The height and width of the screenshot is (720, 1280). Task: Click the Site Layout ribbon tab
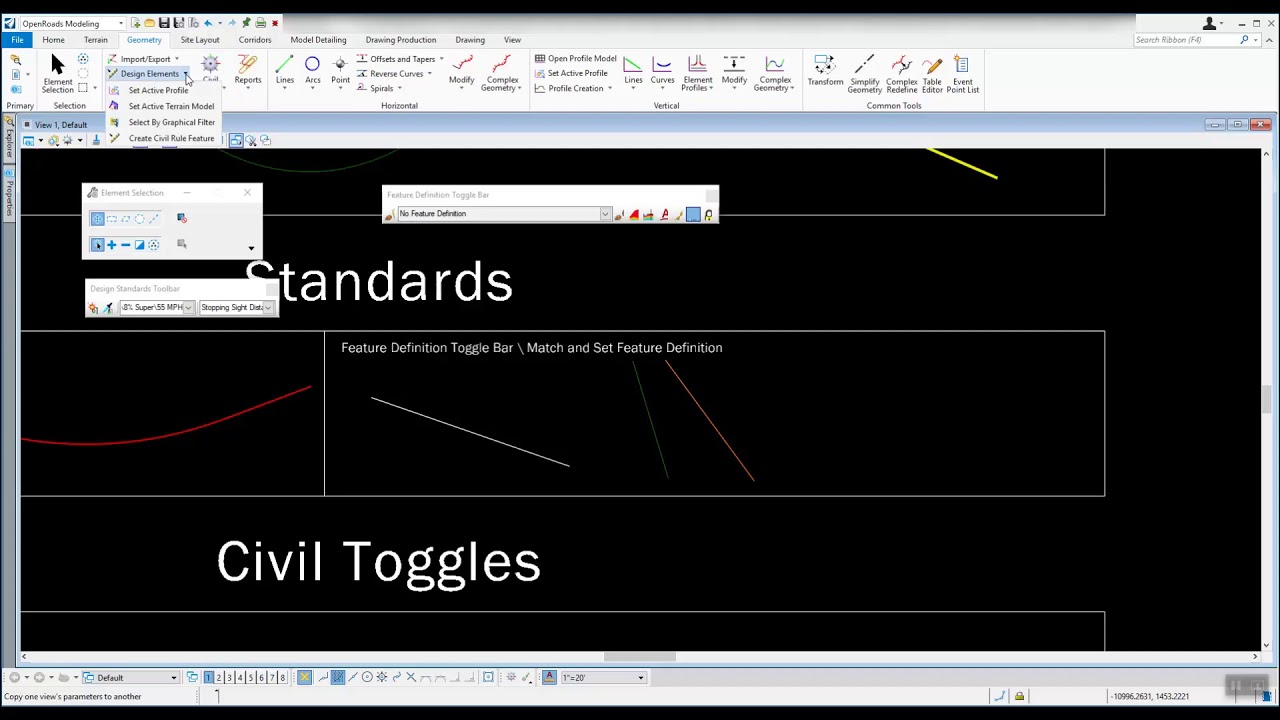coord(200,40)
